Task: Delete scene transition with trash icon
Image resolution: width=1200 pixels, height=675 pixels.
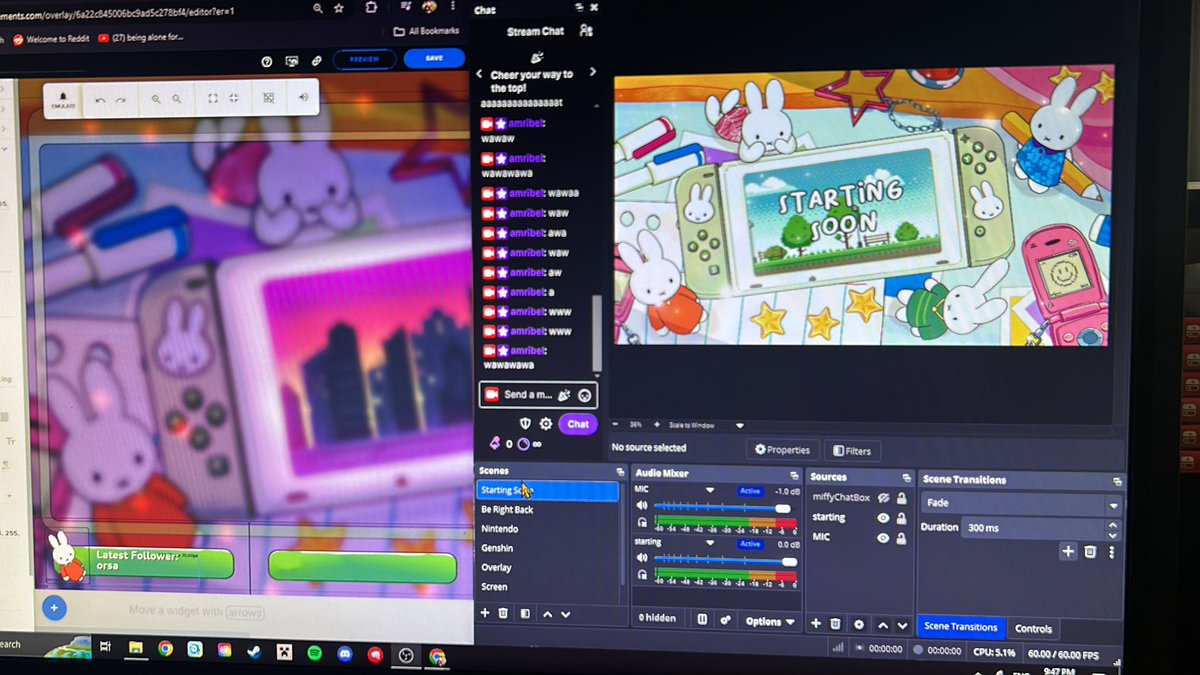Action: [x=1090, y=551]
